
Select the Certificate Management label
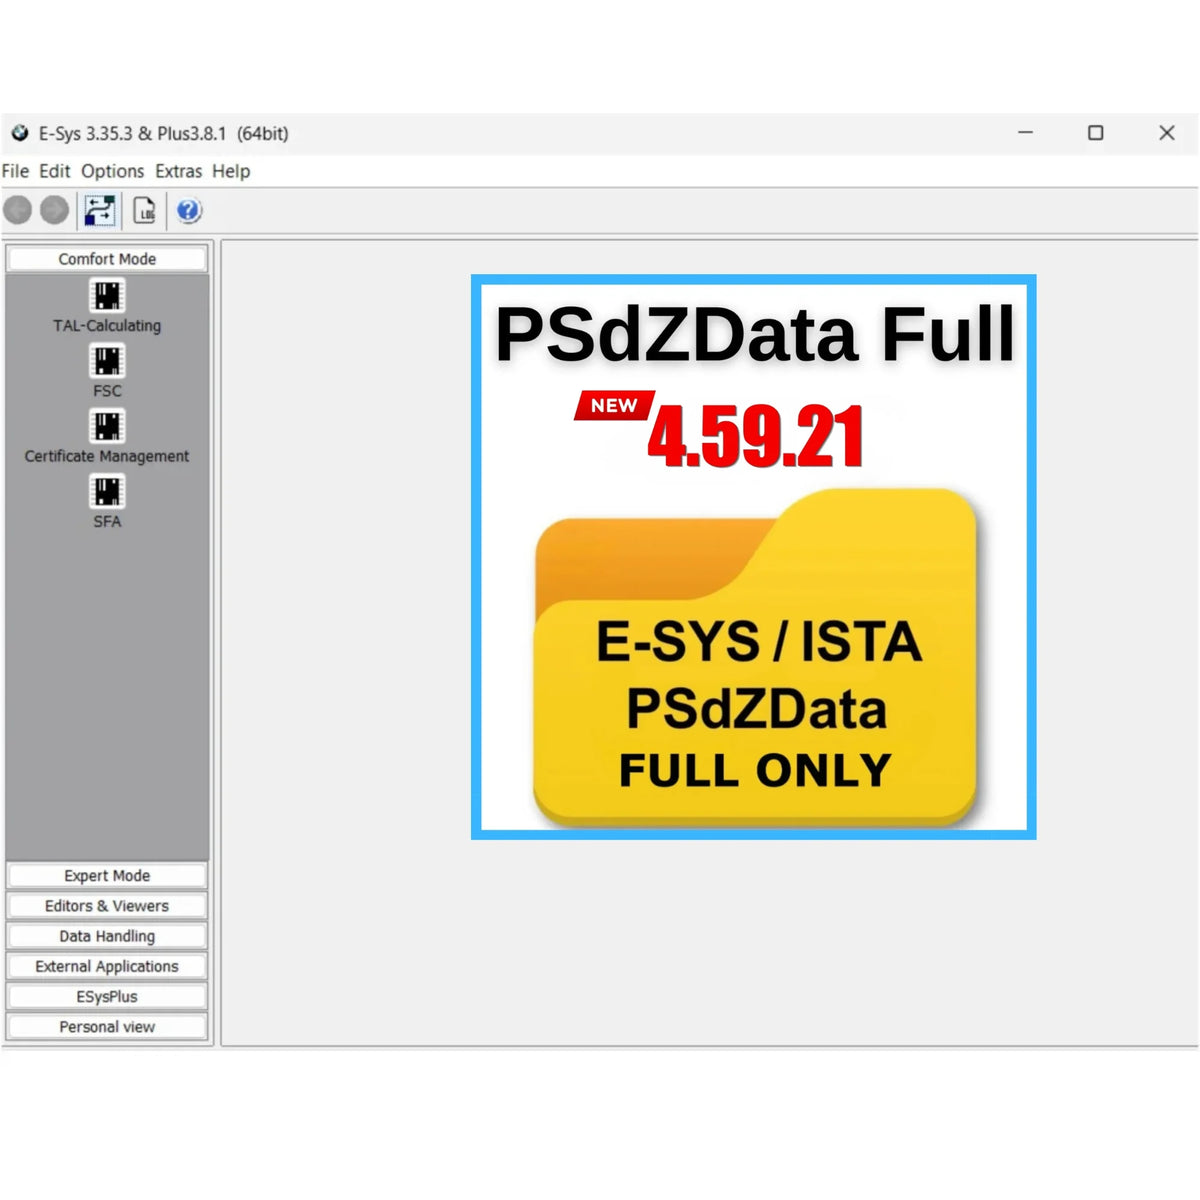click(107, 456)
